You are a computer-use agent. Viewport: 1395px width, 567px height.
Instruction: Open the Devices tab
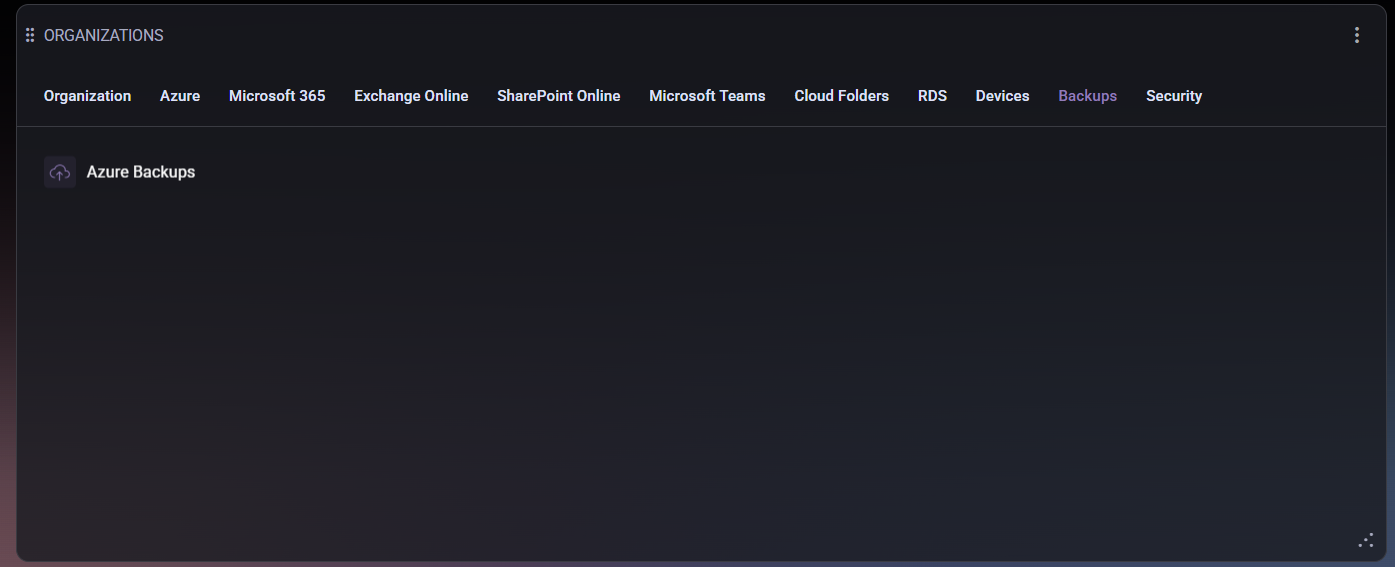click(x=1002, y=96)
